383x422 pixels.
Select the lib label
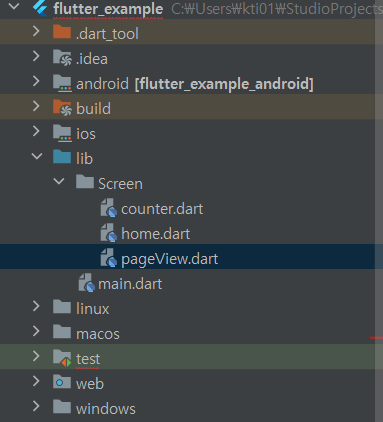tap(84, 159)
